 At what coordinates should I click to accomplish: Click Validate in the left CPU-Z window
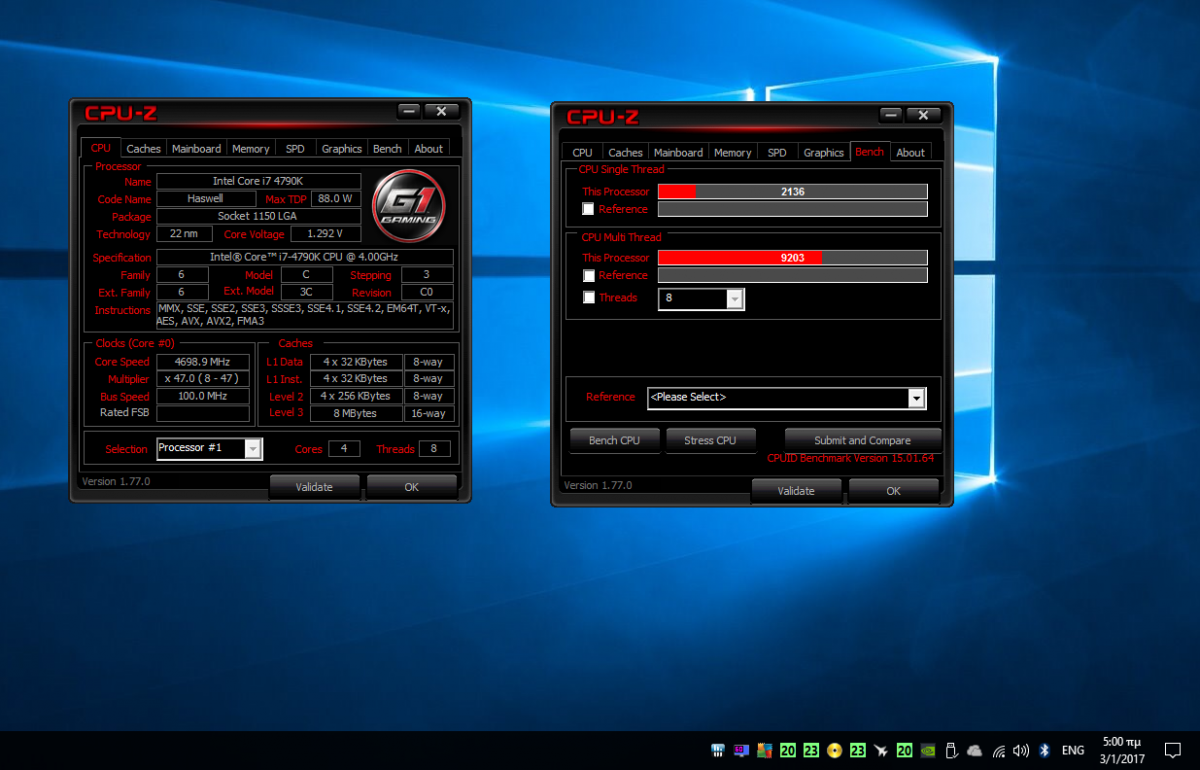click(314, 487)
